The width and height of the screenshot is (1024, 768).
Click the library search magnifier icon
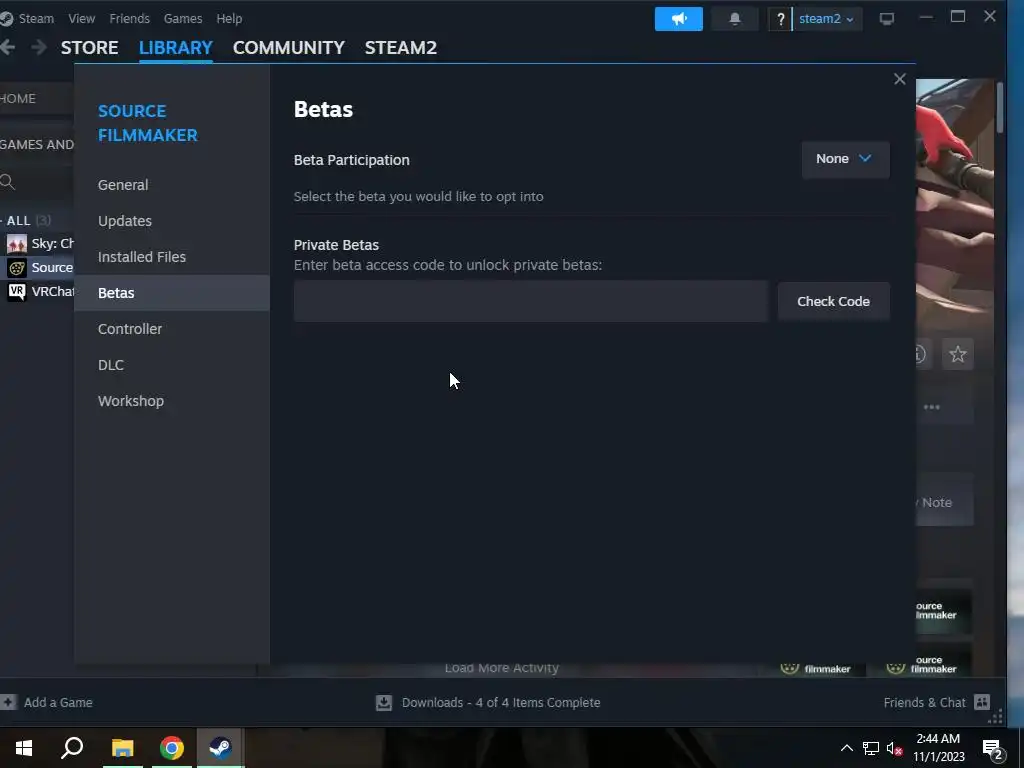pyautogui.click(x=8, y=182)
